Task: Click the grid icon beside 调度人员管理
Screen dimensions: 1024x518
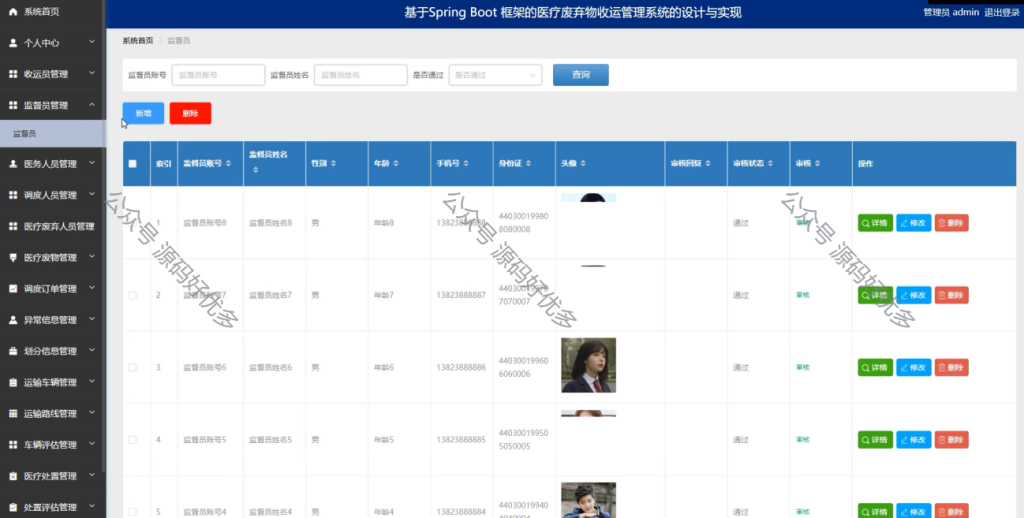Action: point(13,195)
